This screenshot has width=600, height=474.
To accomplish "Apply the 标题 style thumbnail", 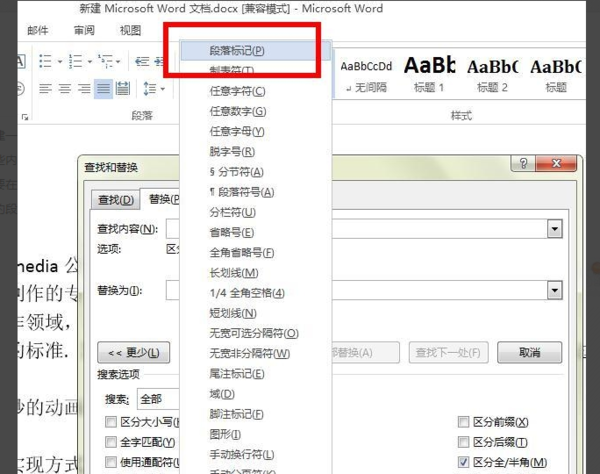I will tap(556, 76).
